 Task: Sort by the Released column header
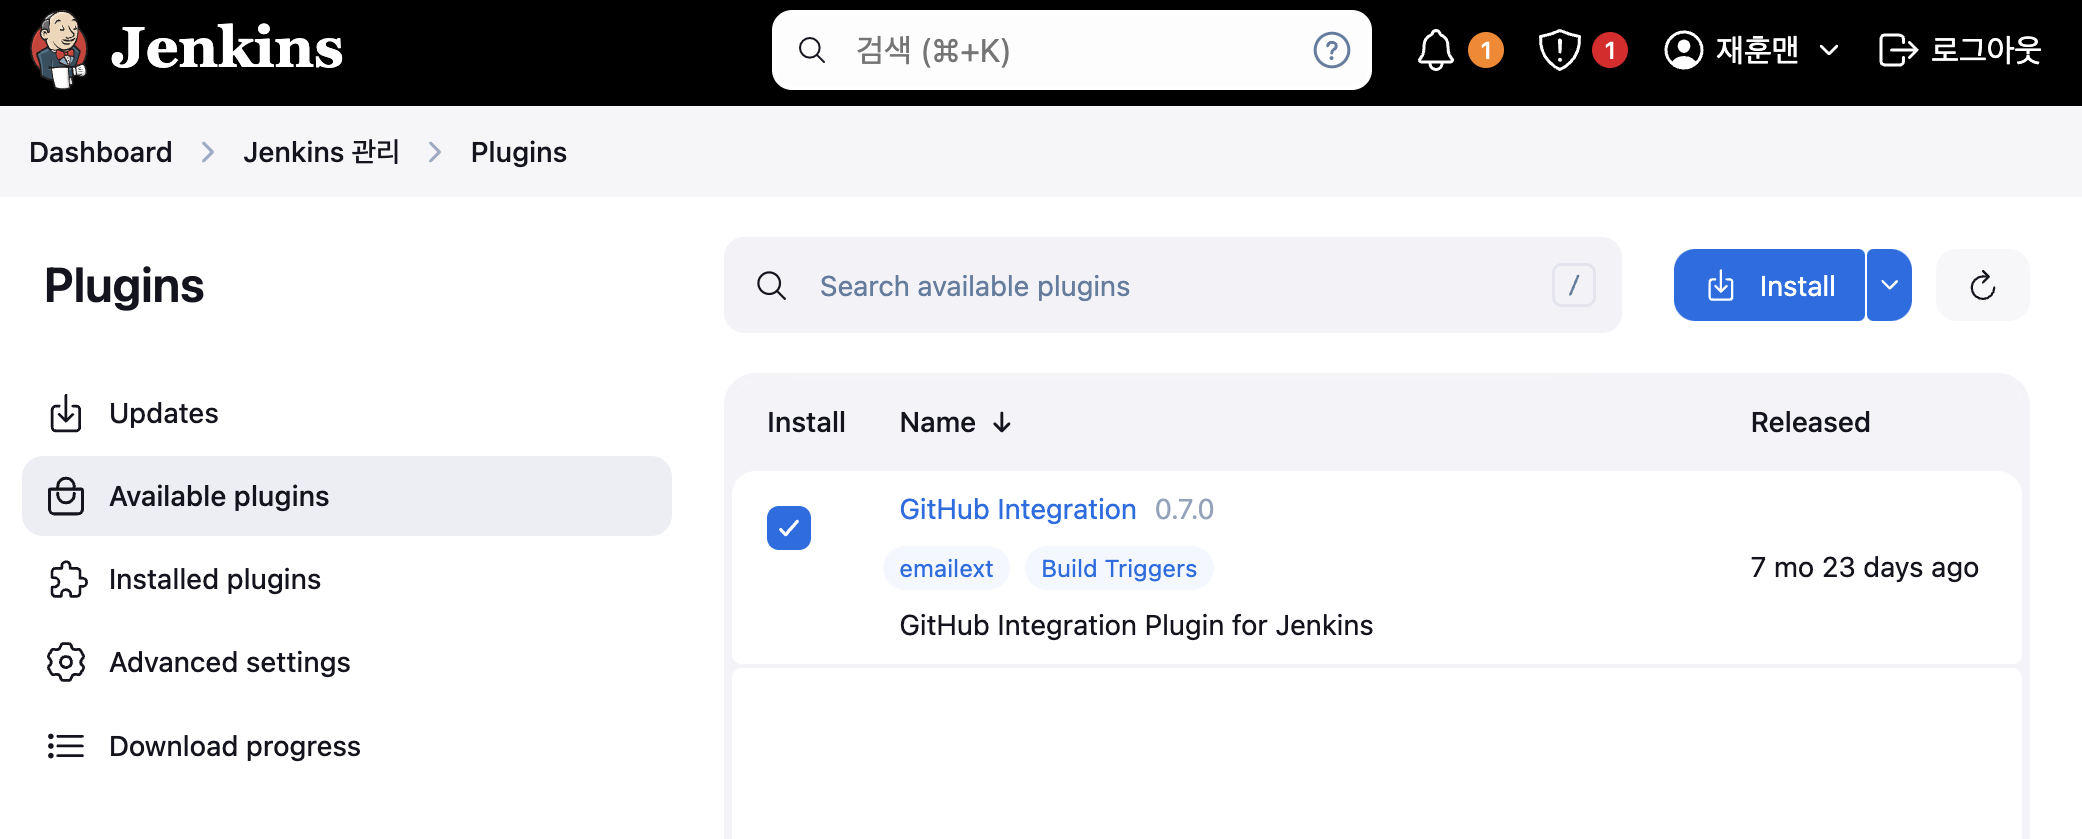point(1810,422)
